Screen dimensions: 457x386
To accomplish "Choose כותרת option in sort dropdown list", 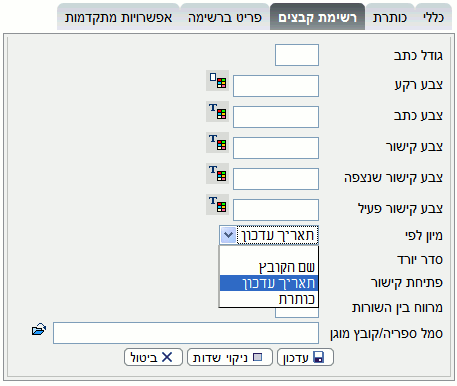I will click(269, 299).
